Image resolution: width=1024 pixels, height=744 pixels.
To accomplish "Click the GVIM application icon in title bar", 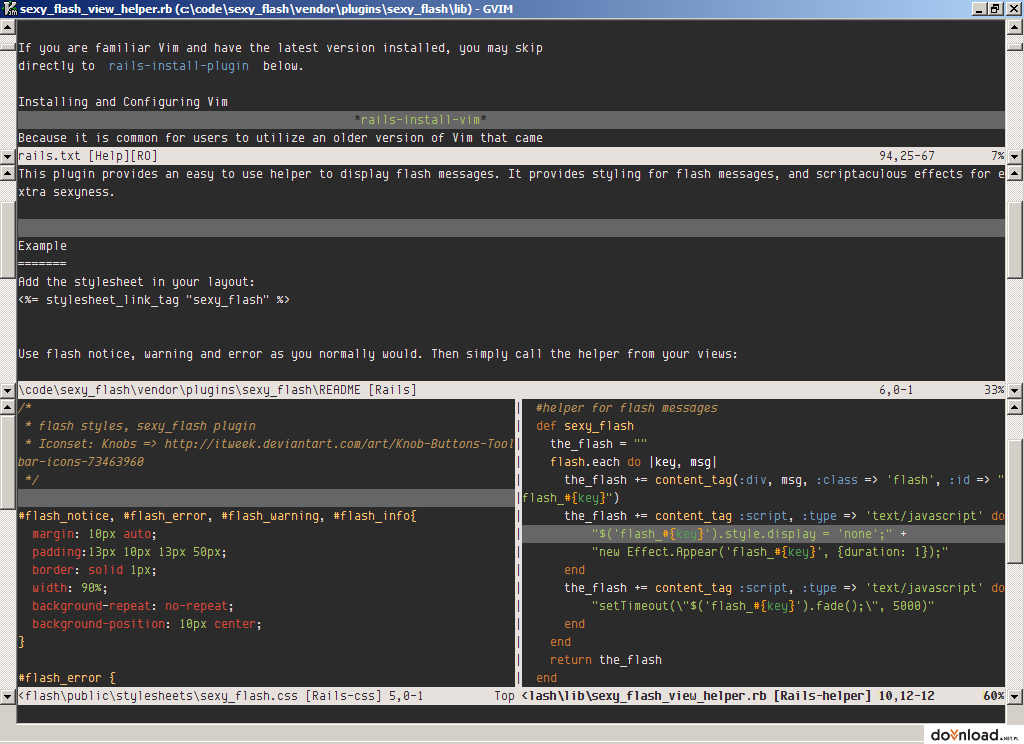I will [10, 8].
